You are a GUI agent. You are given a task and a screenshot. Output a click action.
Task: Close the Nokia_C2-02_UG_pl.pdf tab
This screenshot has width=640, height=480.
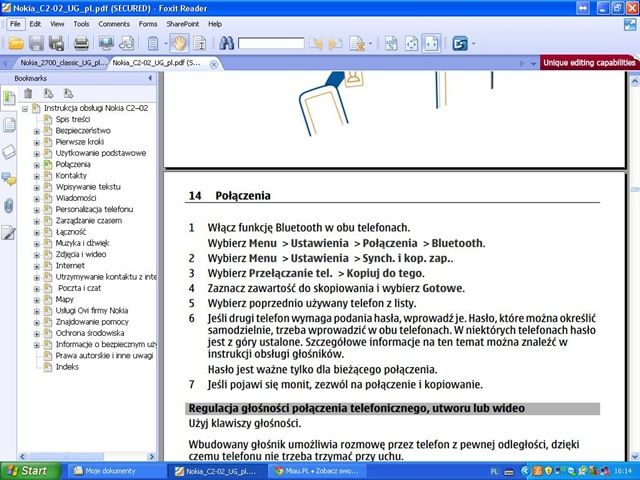[213, 64]
